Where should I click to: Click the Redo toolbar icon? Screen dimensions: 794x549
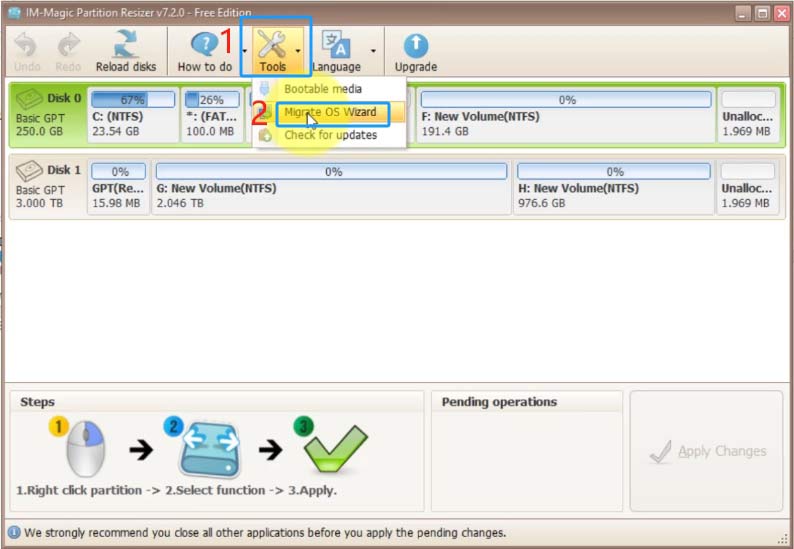coord(68,46)
